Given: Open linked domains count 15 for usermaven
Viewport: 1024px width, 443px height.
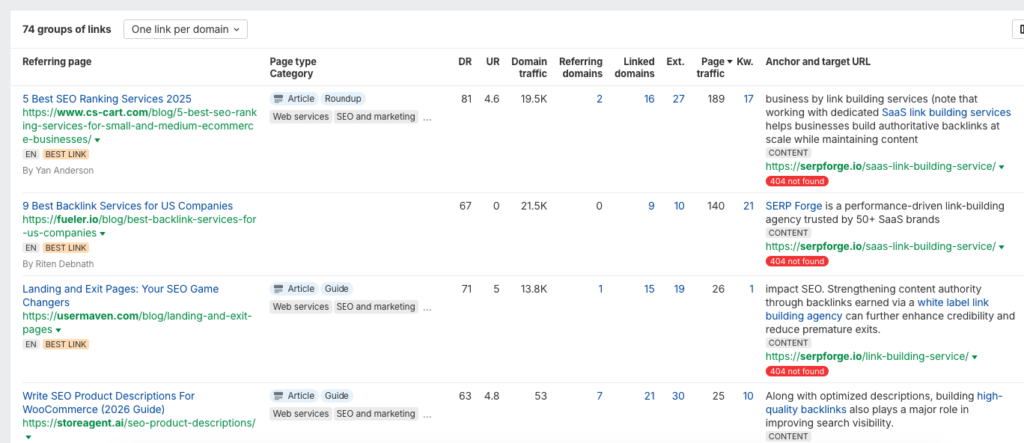Looking at the screenshot, I should click(649, 289).
